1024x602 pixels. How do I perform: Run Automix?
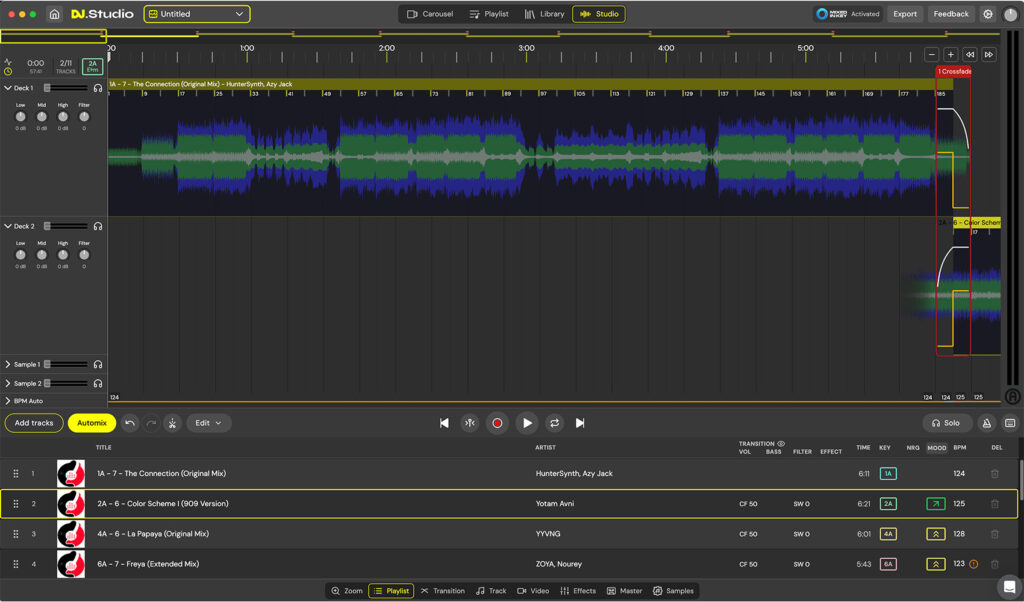click(x=91, y=423)
